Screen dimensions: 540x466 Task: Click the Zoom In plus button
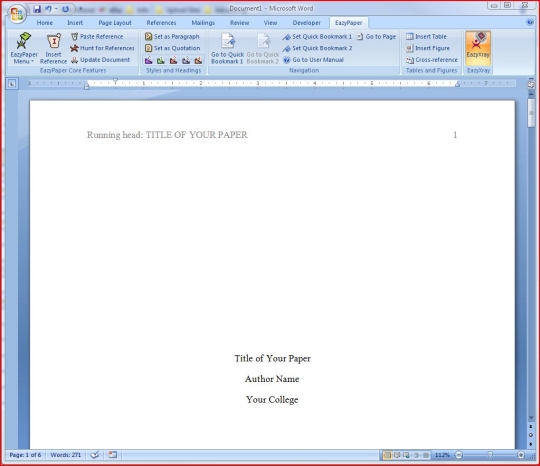521,455
